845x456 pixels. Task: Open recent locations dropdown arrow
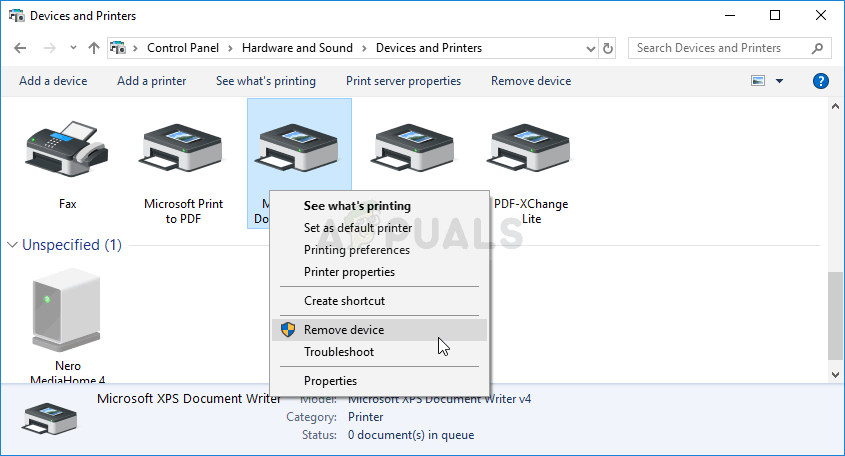(x=73, y=48)
